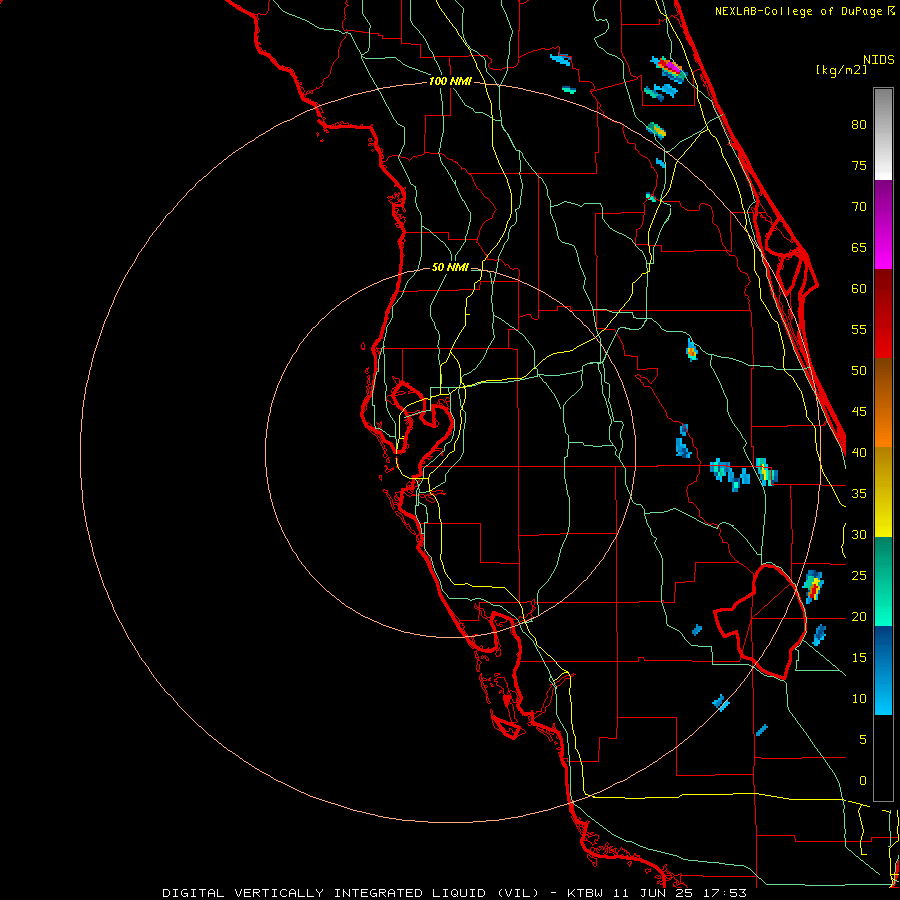
Task: Click the 75 value on the color scale
Action: (x=859, y=165)
